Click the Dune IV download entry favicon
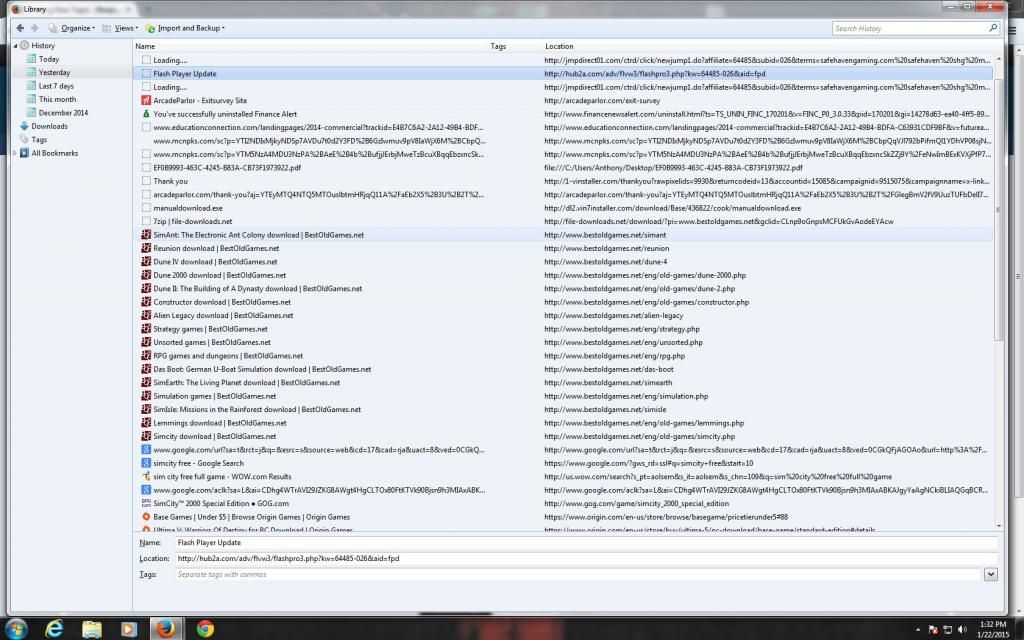 point(146,261)
